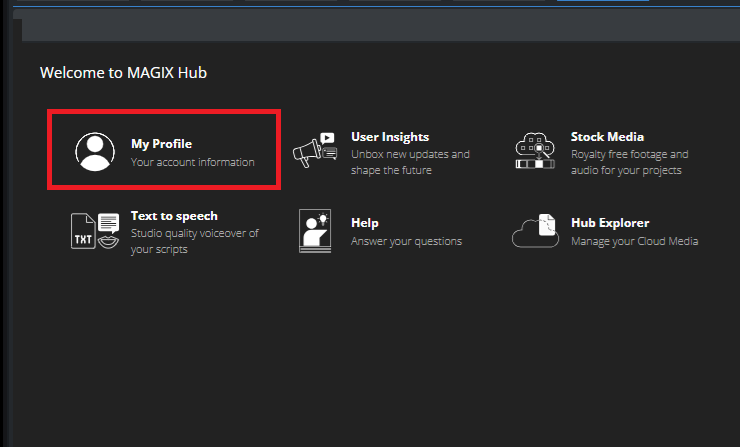The image size is (740, 447).
Task: Click "Studio quality voiceover of your scripts"
Action: tap(194, 241)
